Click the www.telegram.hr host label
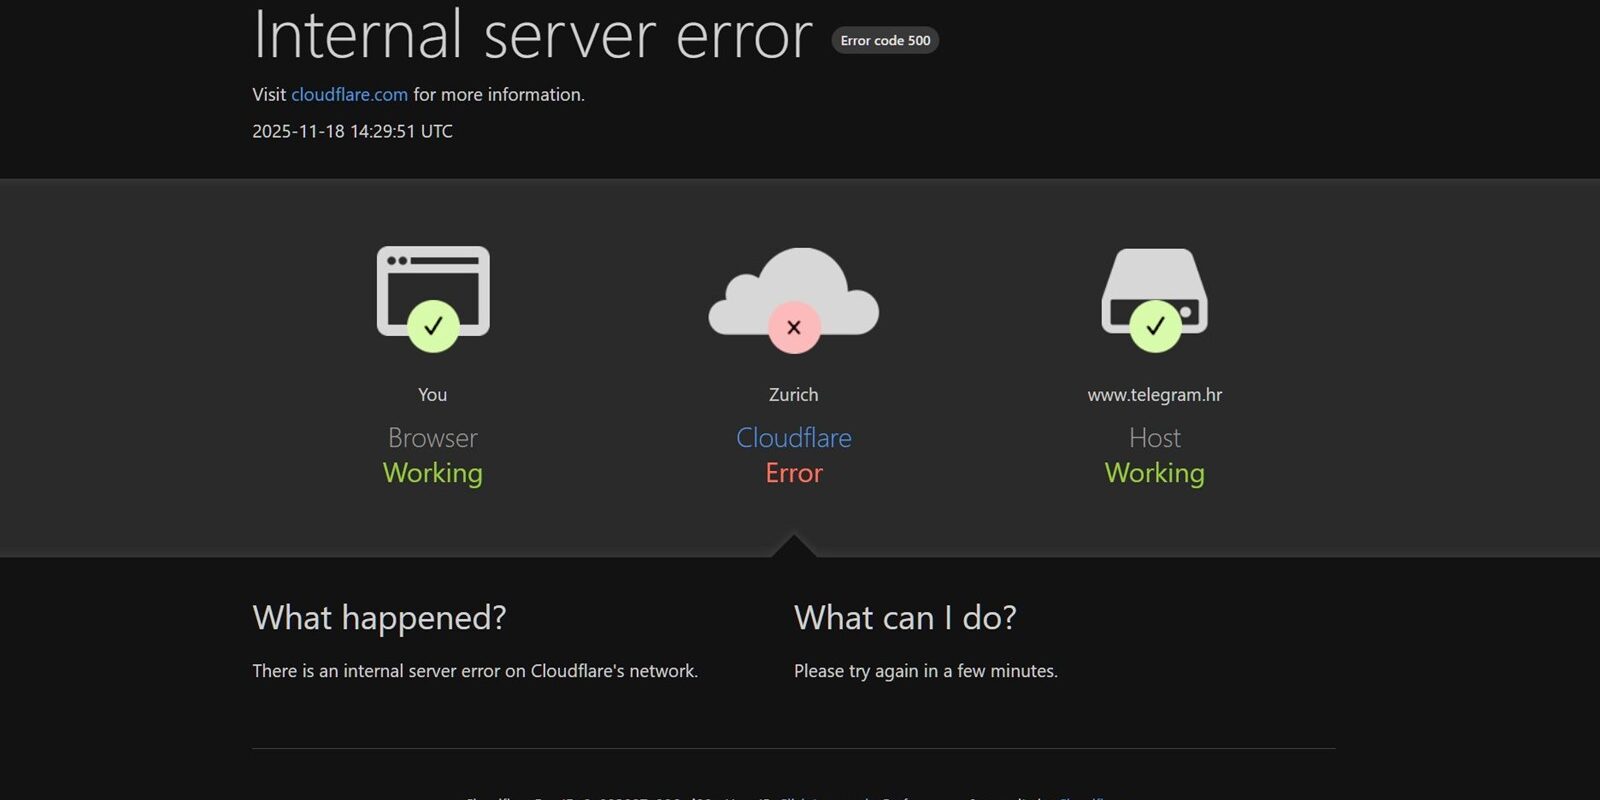The image size is (1600, 800). tap(1155, 395)
